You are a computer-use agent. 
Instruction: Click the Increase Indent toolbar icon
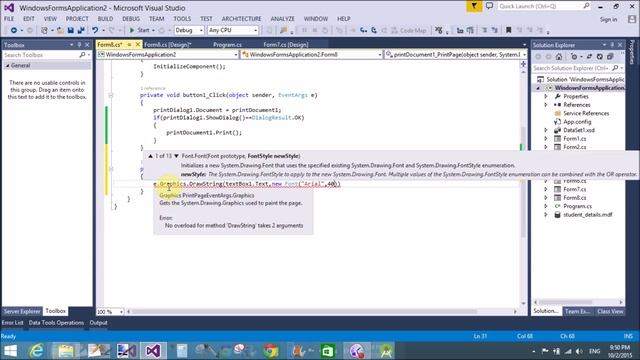coord(470,30)
